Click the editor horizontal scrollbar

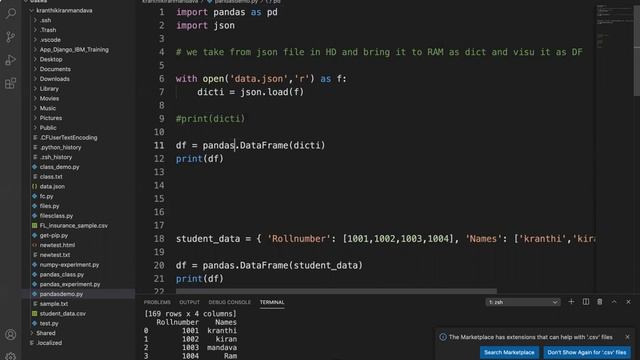pos(336,291)
